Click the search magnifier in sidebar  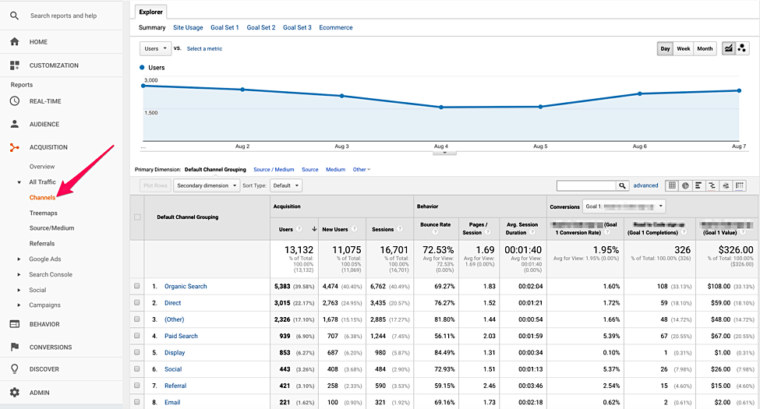(15, 16)
